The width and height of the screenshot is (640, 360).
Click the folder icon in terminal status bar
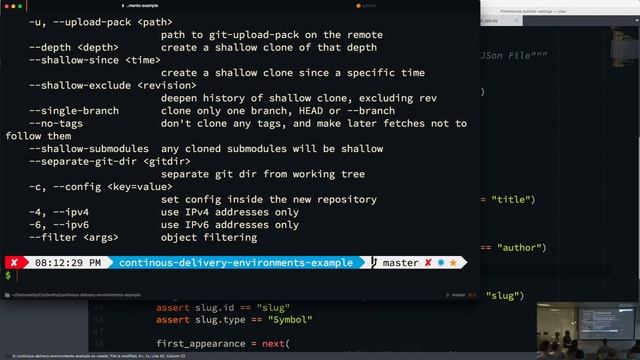tap(7, 295)
